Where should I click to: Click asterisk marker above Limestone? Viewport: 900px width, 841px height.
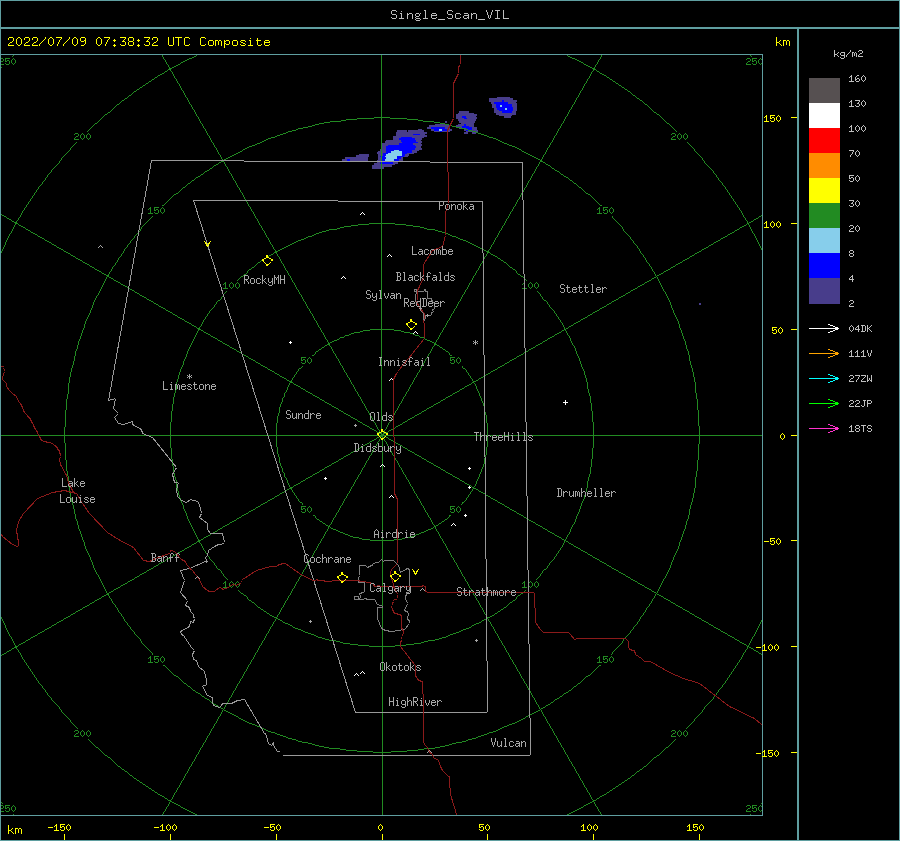189,377
